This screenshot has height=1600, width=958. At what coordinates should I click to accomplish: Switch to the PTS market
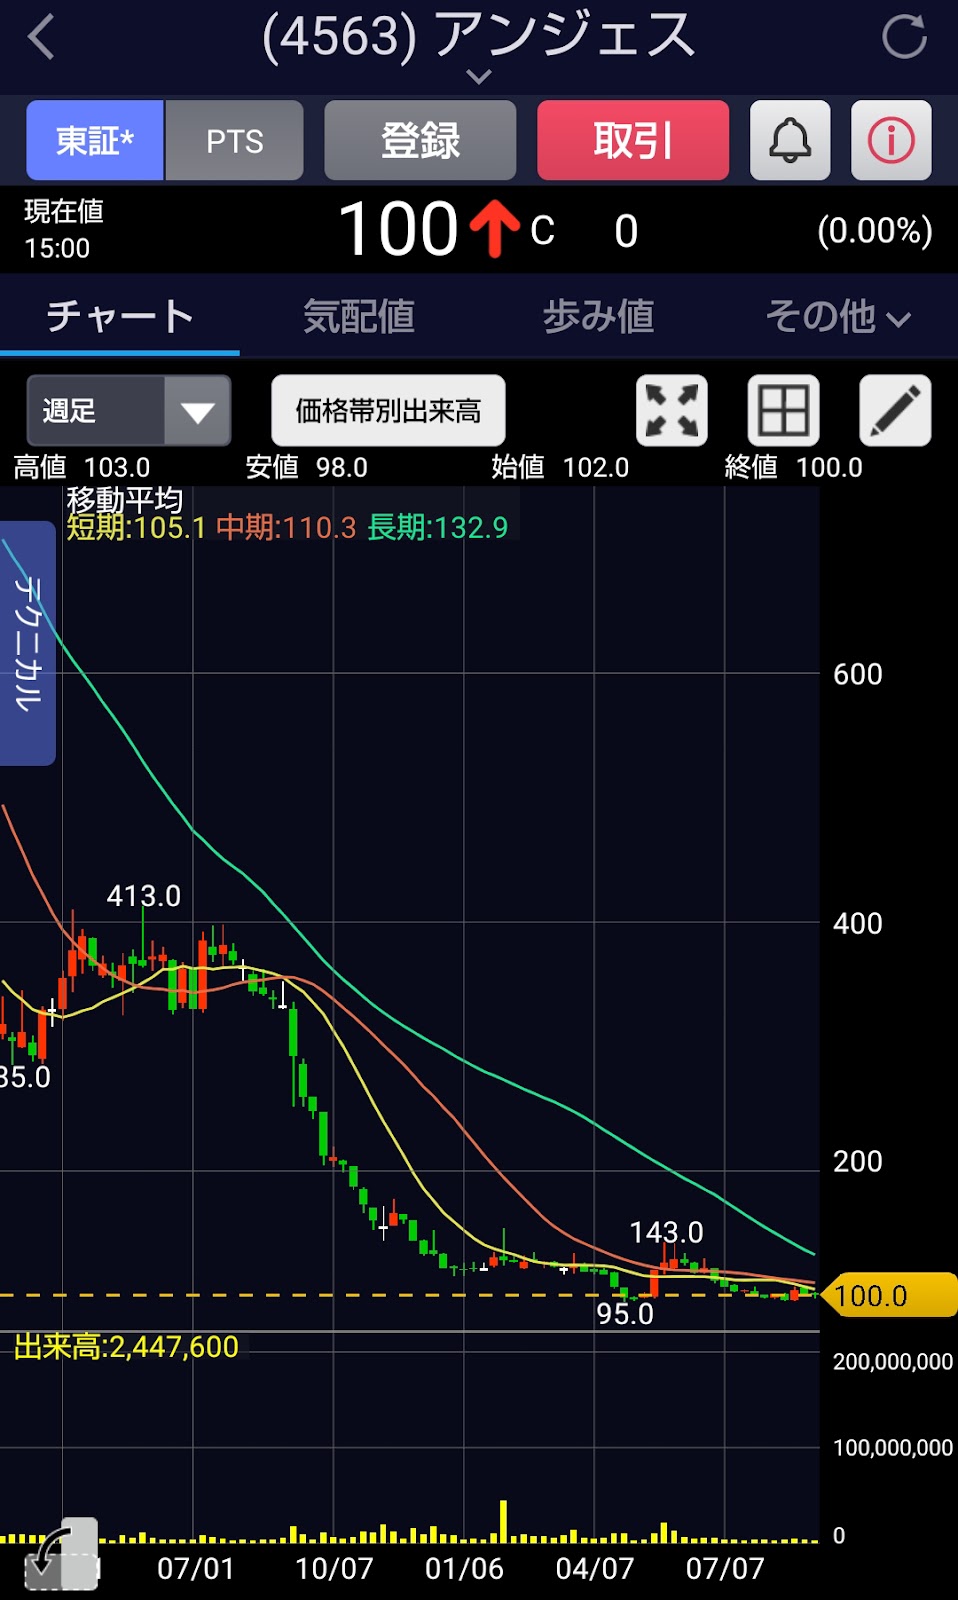234,140
